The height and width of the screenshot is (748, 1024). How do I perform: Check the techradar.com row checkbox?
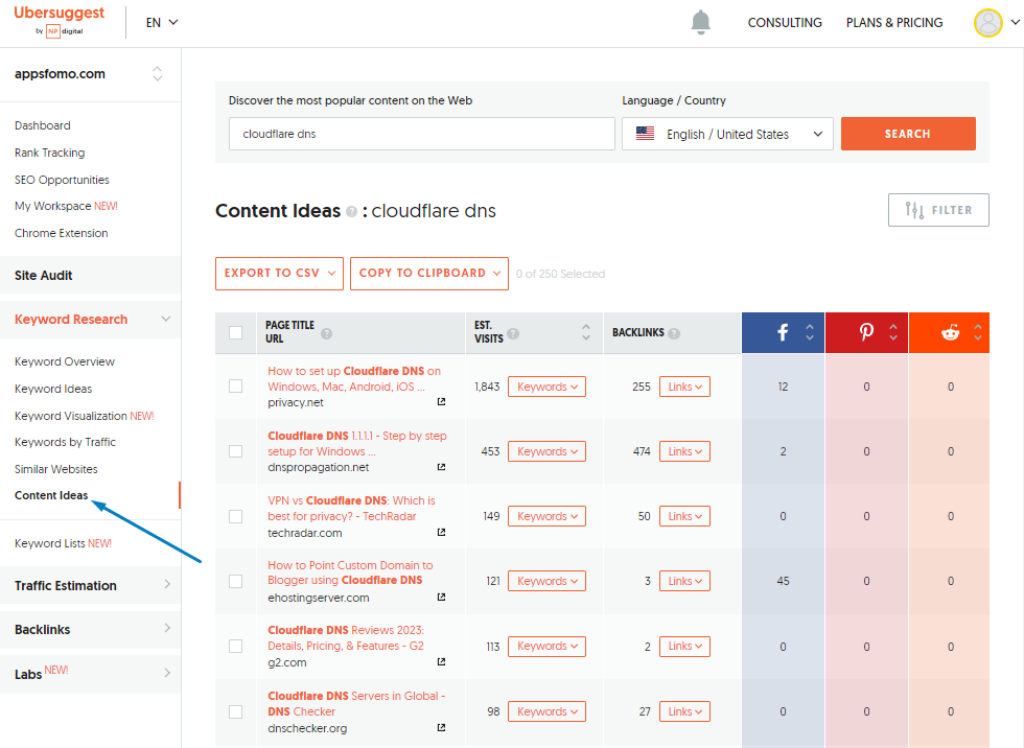pyautogui.click(x=236, y=516)
